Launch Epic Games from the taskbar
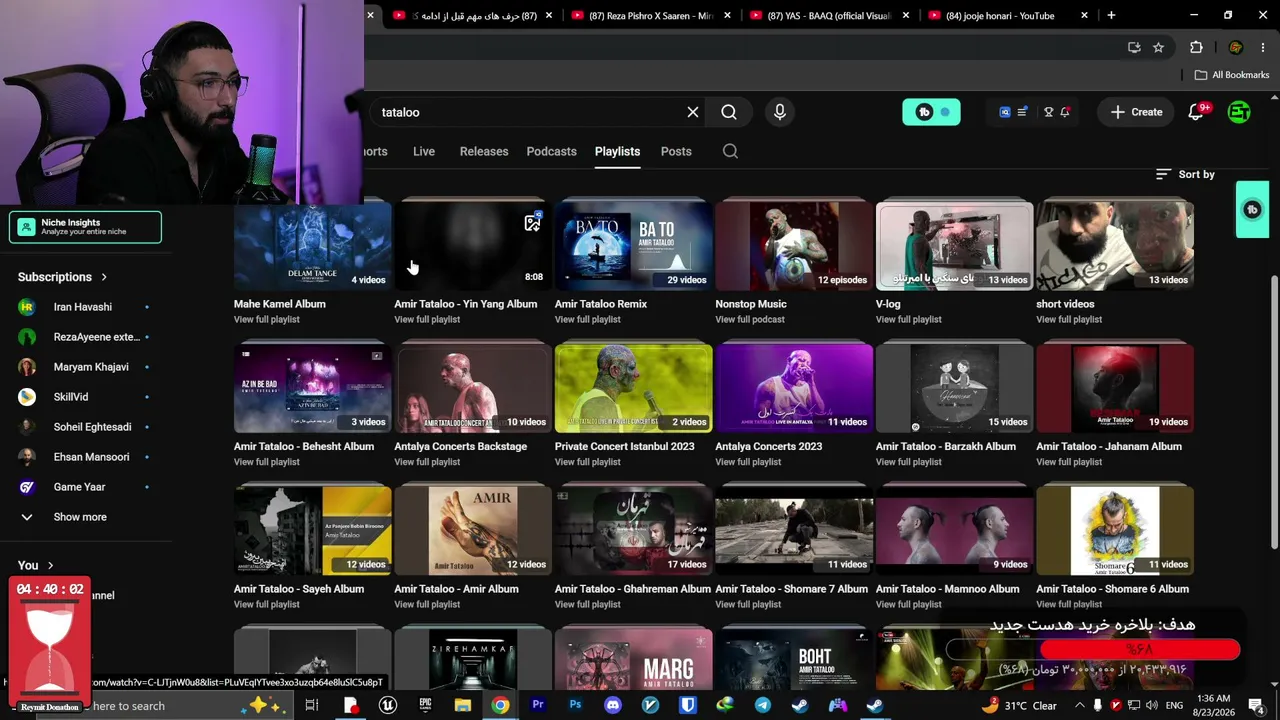 pos(425,705)
